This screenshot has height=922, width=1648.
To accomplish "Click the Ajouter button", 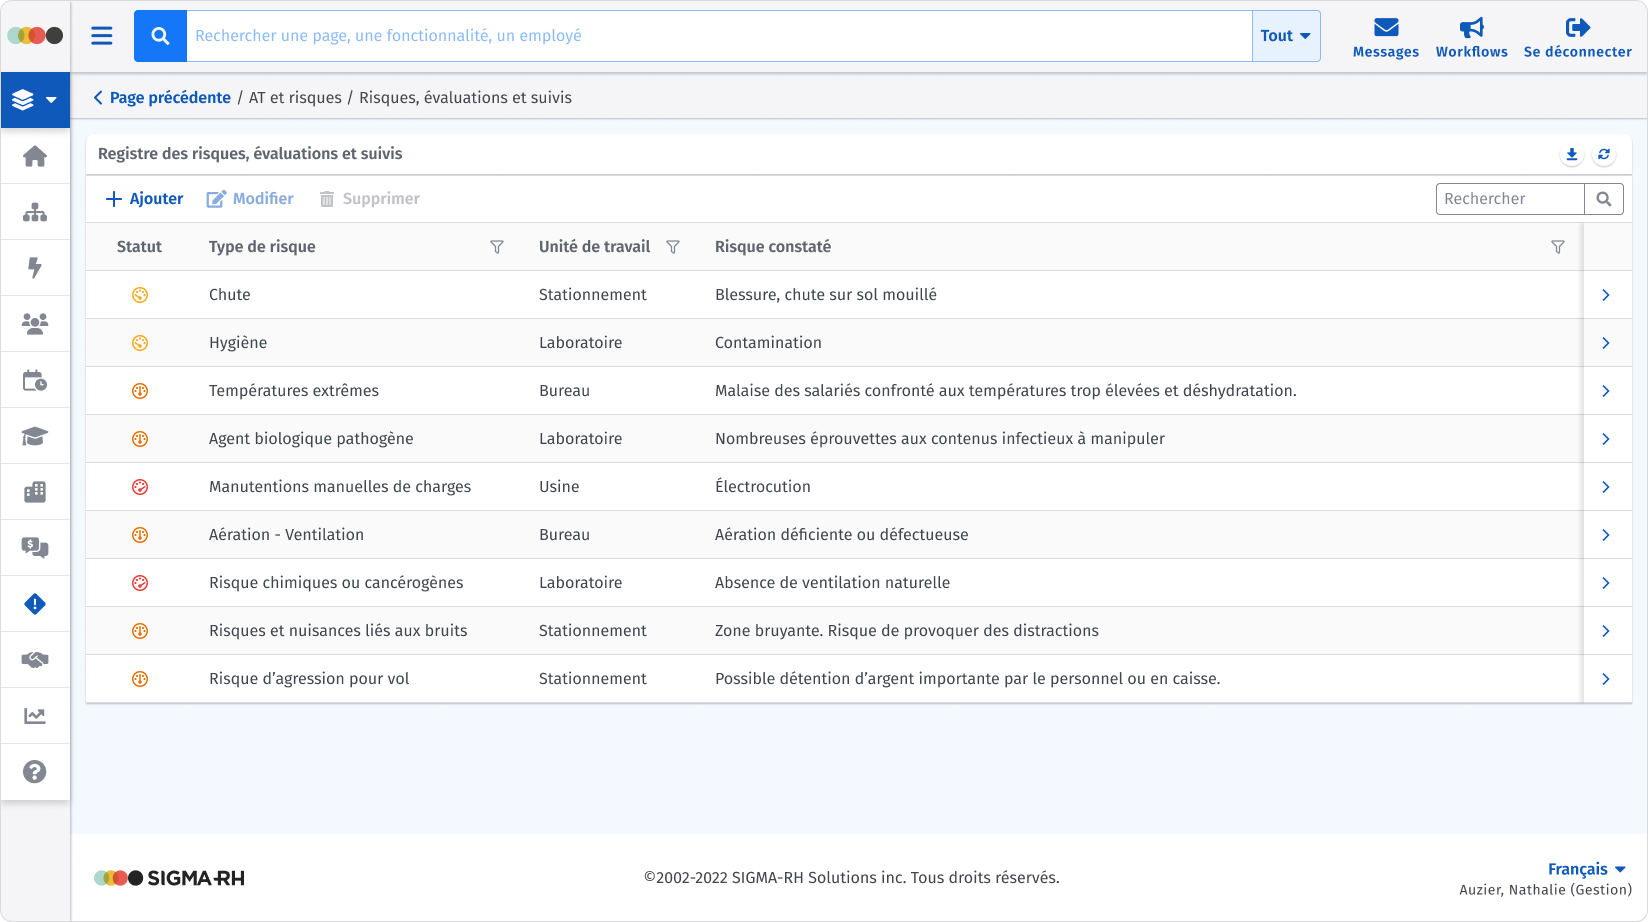I will pos(145,199).
